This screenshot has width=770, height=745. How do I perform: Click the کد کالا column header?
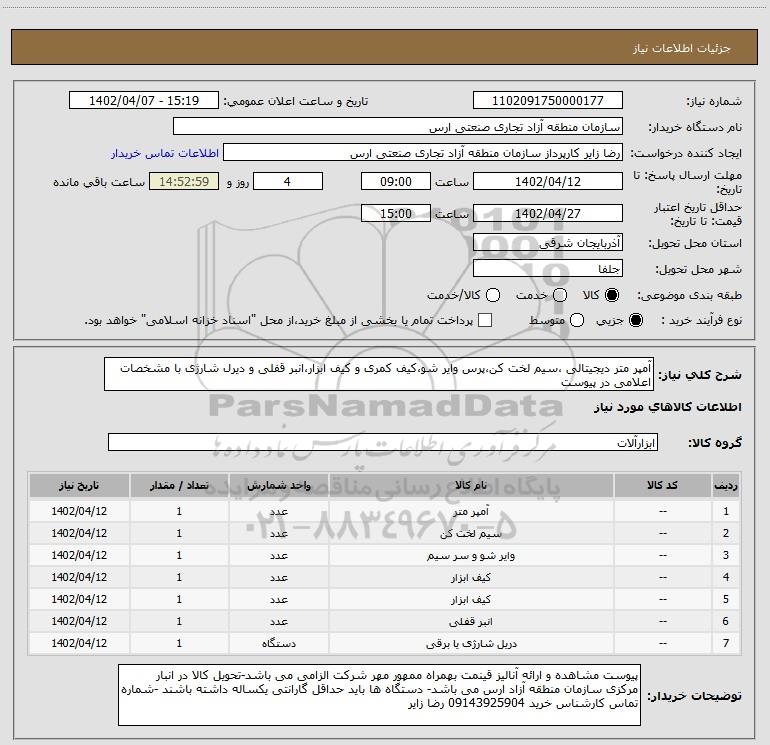pyautogui.click(x=662, y=485)
